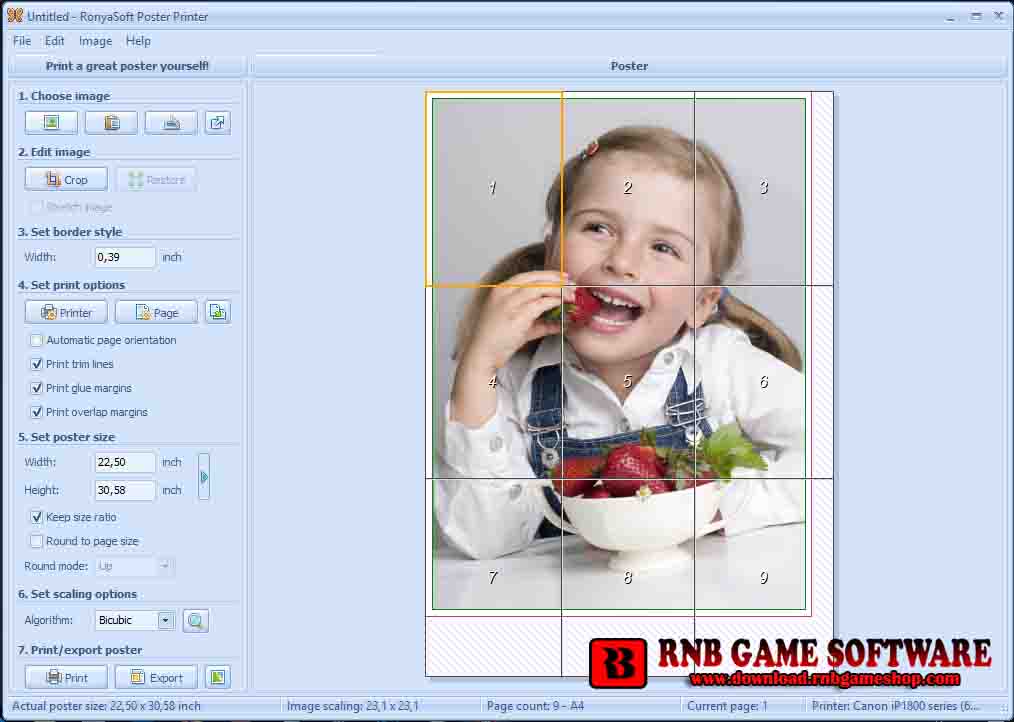The width and height of the screenshot is (1014, 722).
Task: Open Page setup
Action: pos(156,312)
